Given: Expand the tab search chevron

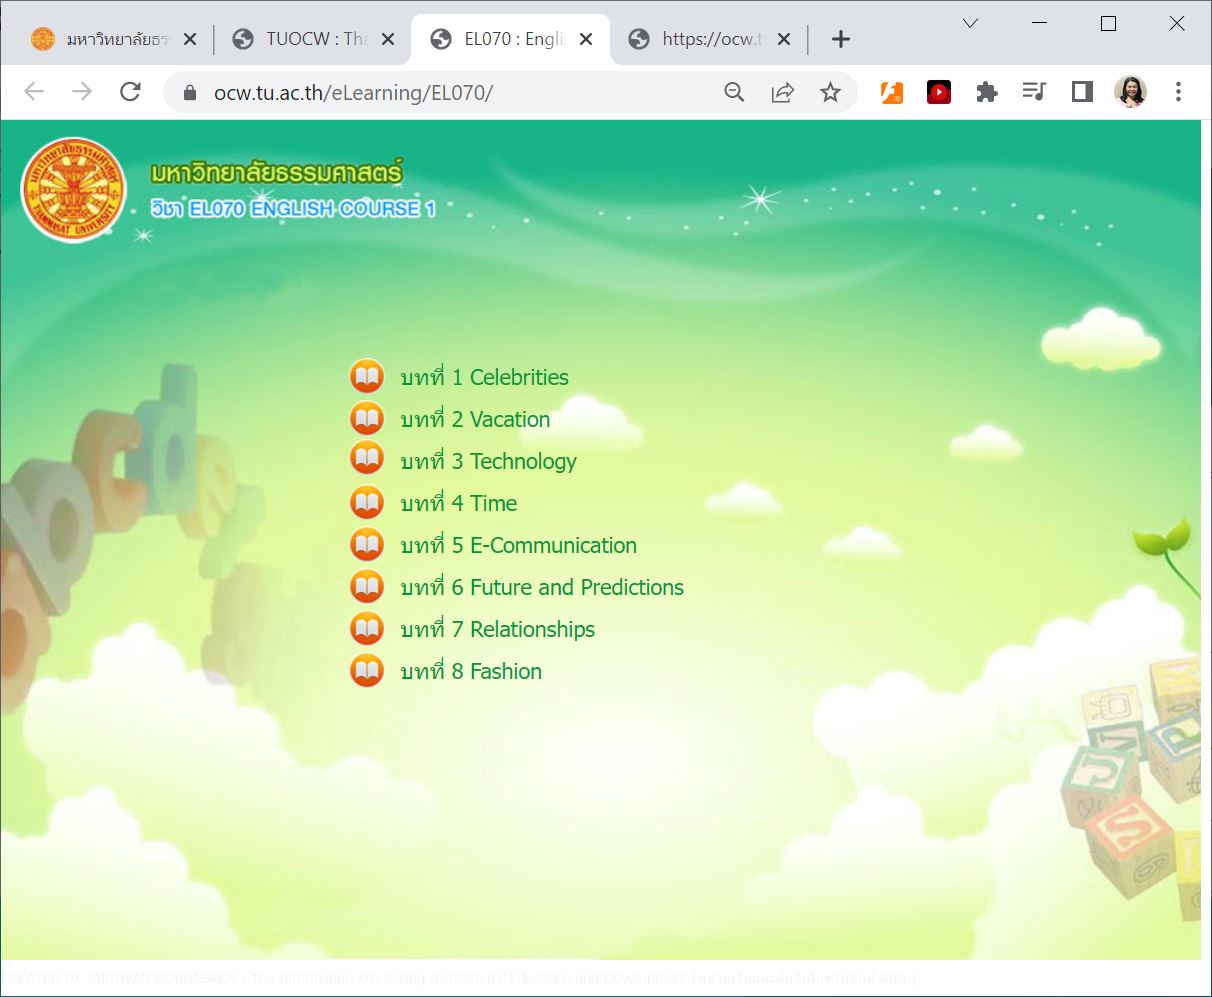Looking at the screenshot, I should pos(970,24).
